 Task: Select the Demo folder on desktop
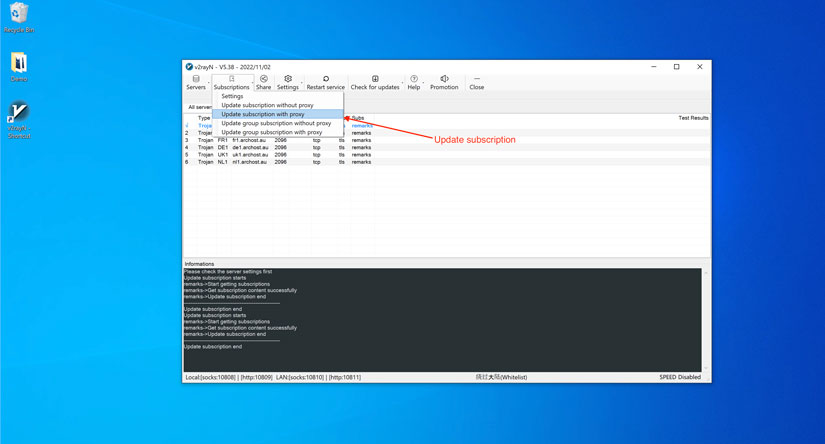19,66
